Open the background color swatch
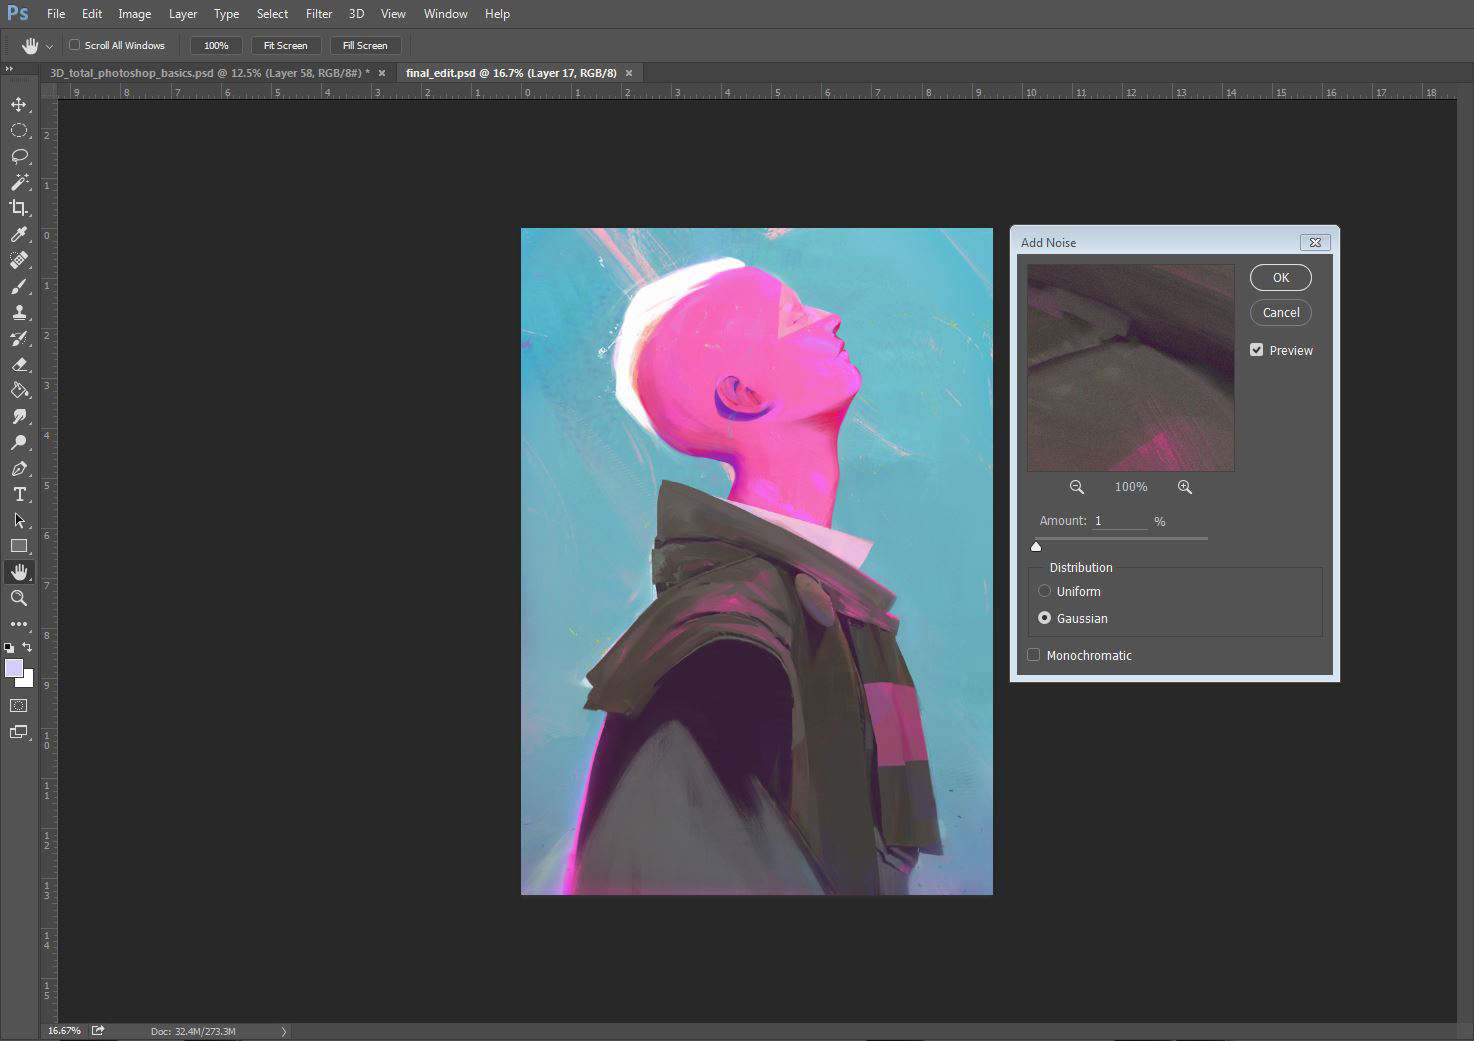Screen dimensions: 1474x1041 click(27, 681)
